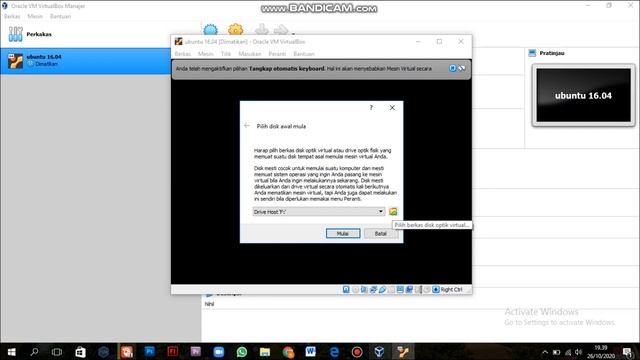This screenshot has height=360, width=640.
Task: Open WhatsApp from the taskbar
Action: [x=242, y=352]
